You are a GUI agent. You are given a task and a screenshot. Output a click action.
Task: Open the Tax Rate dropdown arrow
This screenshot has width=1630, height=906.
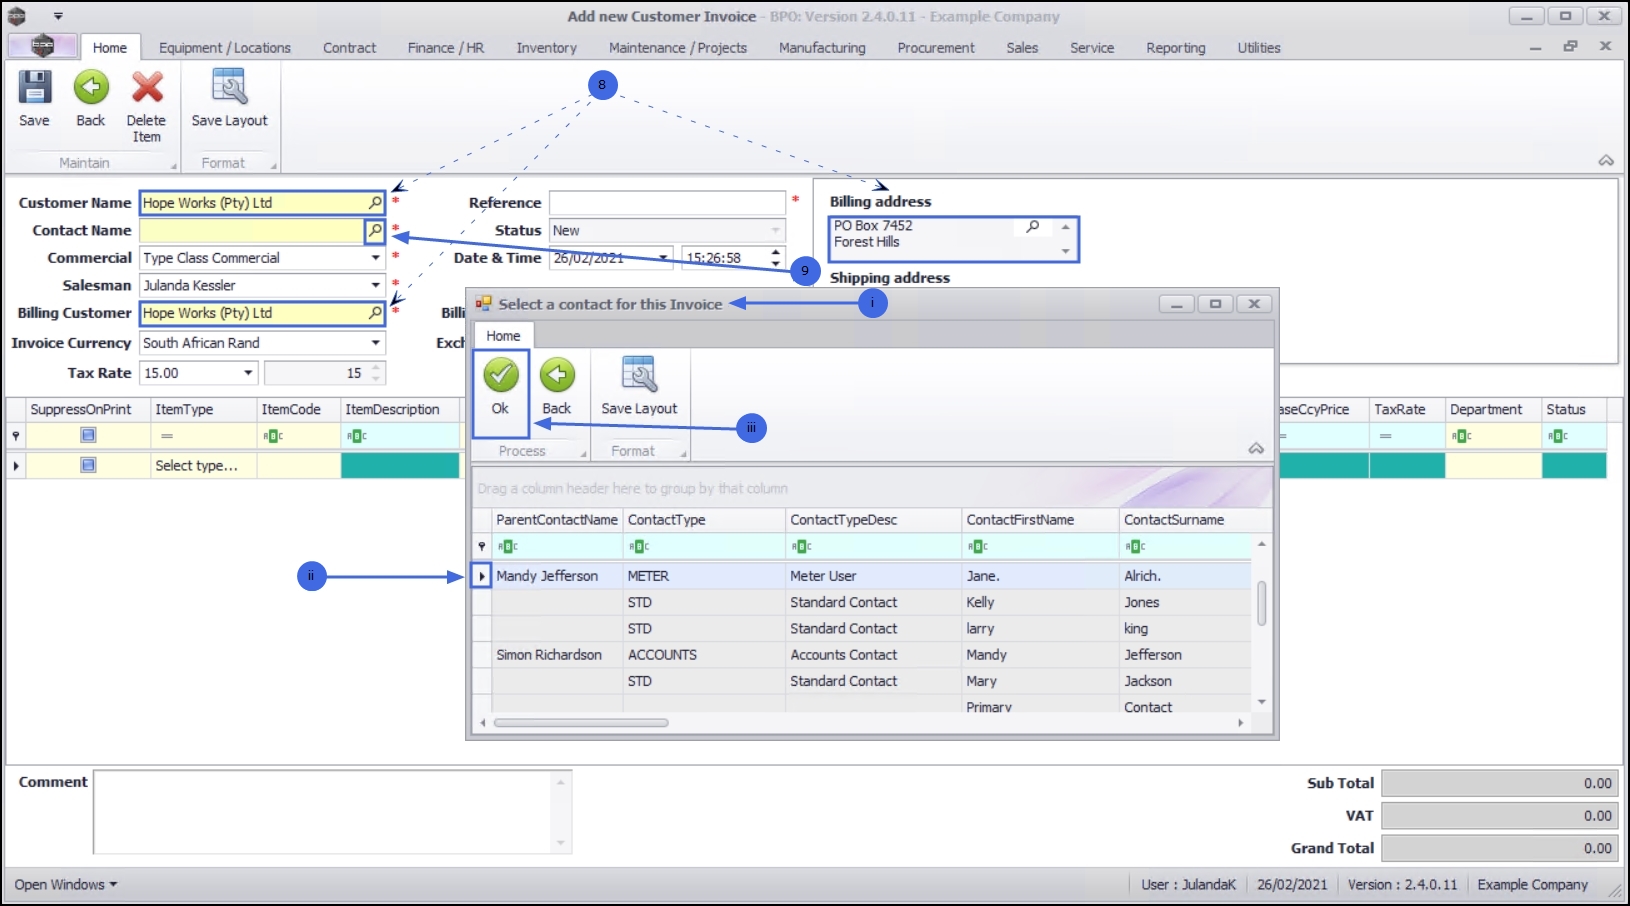(x=248, y=373)
